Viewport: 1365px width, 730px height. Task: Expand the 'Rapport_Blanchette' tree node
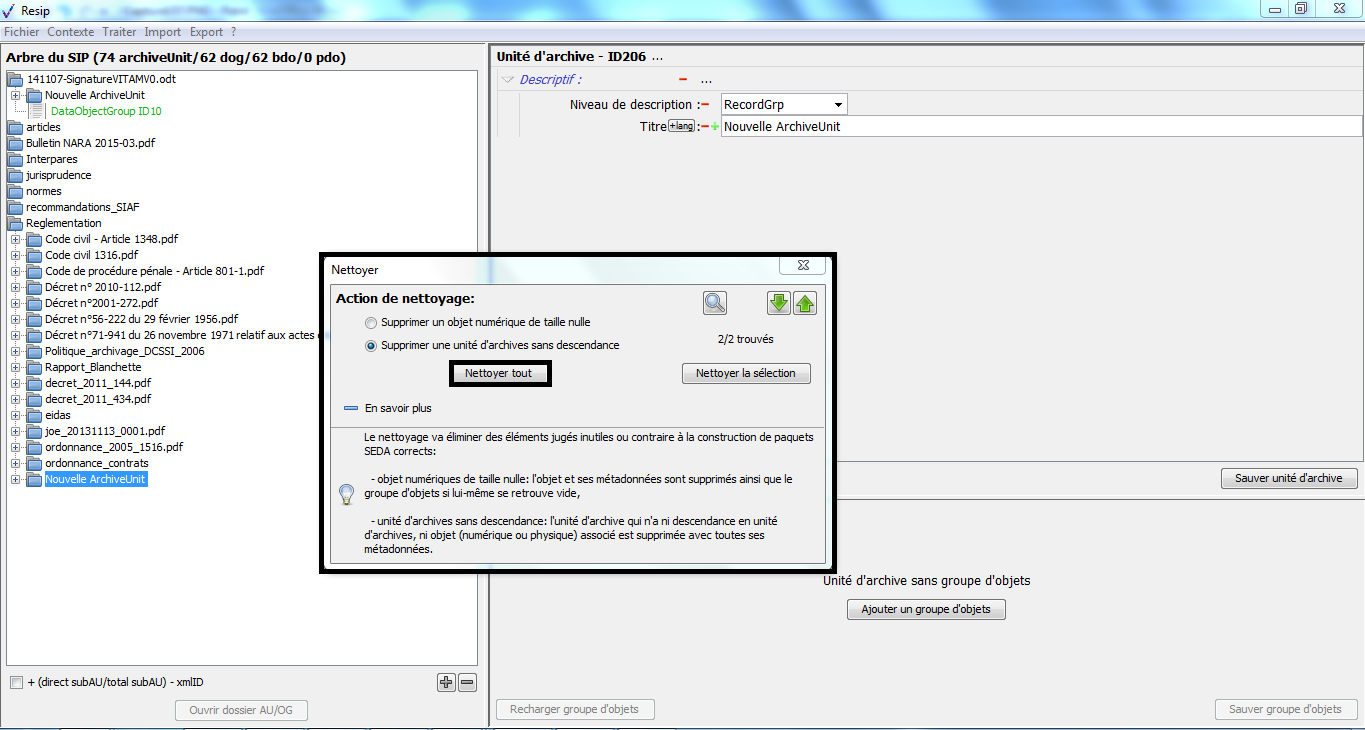click(16, 367)
